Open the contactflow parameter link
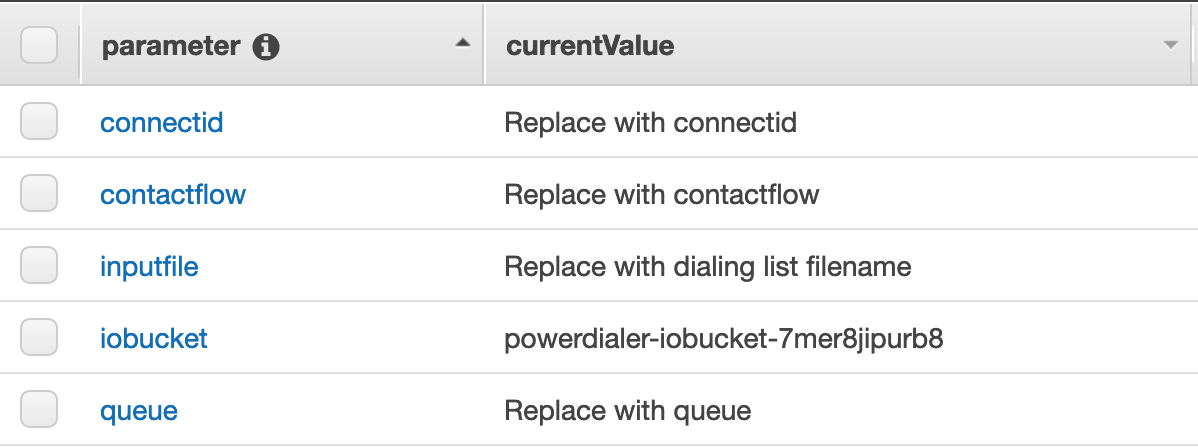 [x=173, y=194]
